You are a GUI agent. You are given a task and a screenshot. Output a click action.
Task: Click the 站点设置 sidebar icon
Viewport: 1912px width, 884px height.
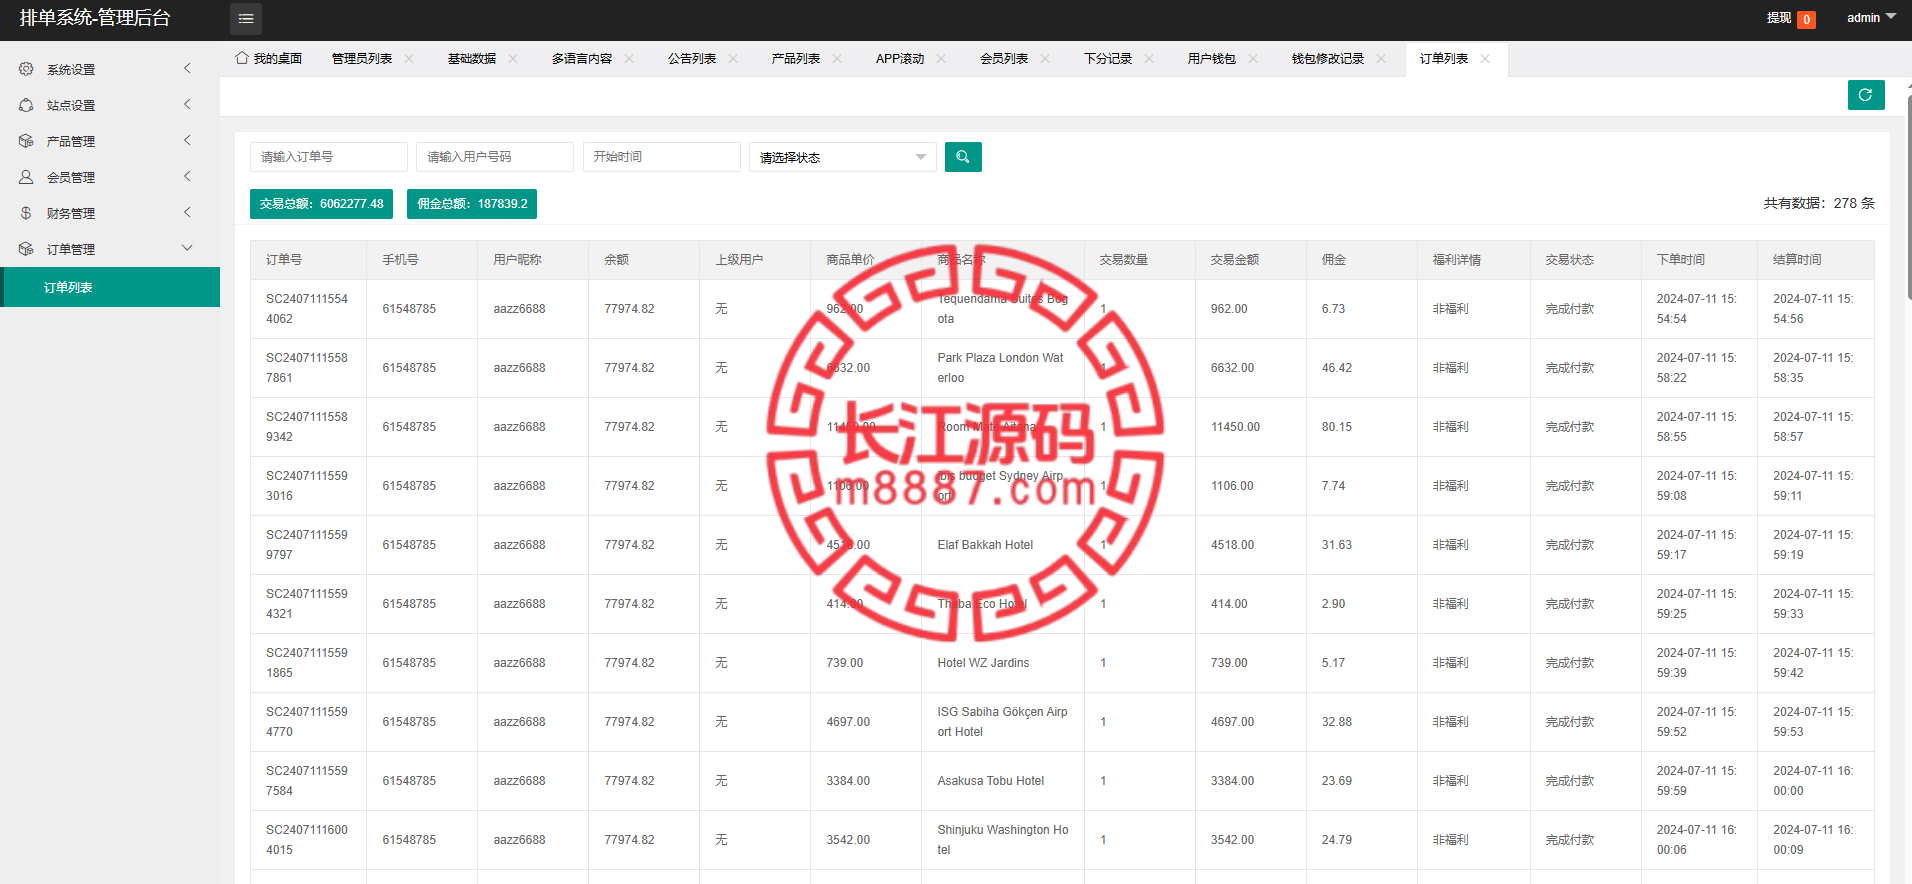pos(26,105)
